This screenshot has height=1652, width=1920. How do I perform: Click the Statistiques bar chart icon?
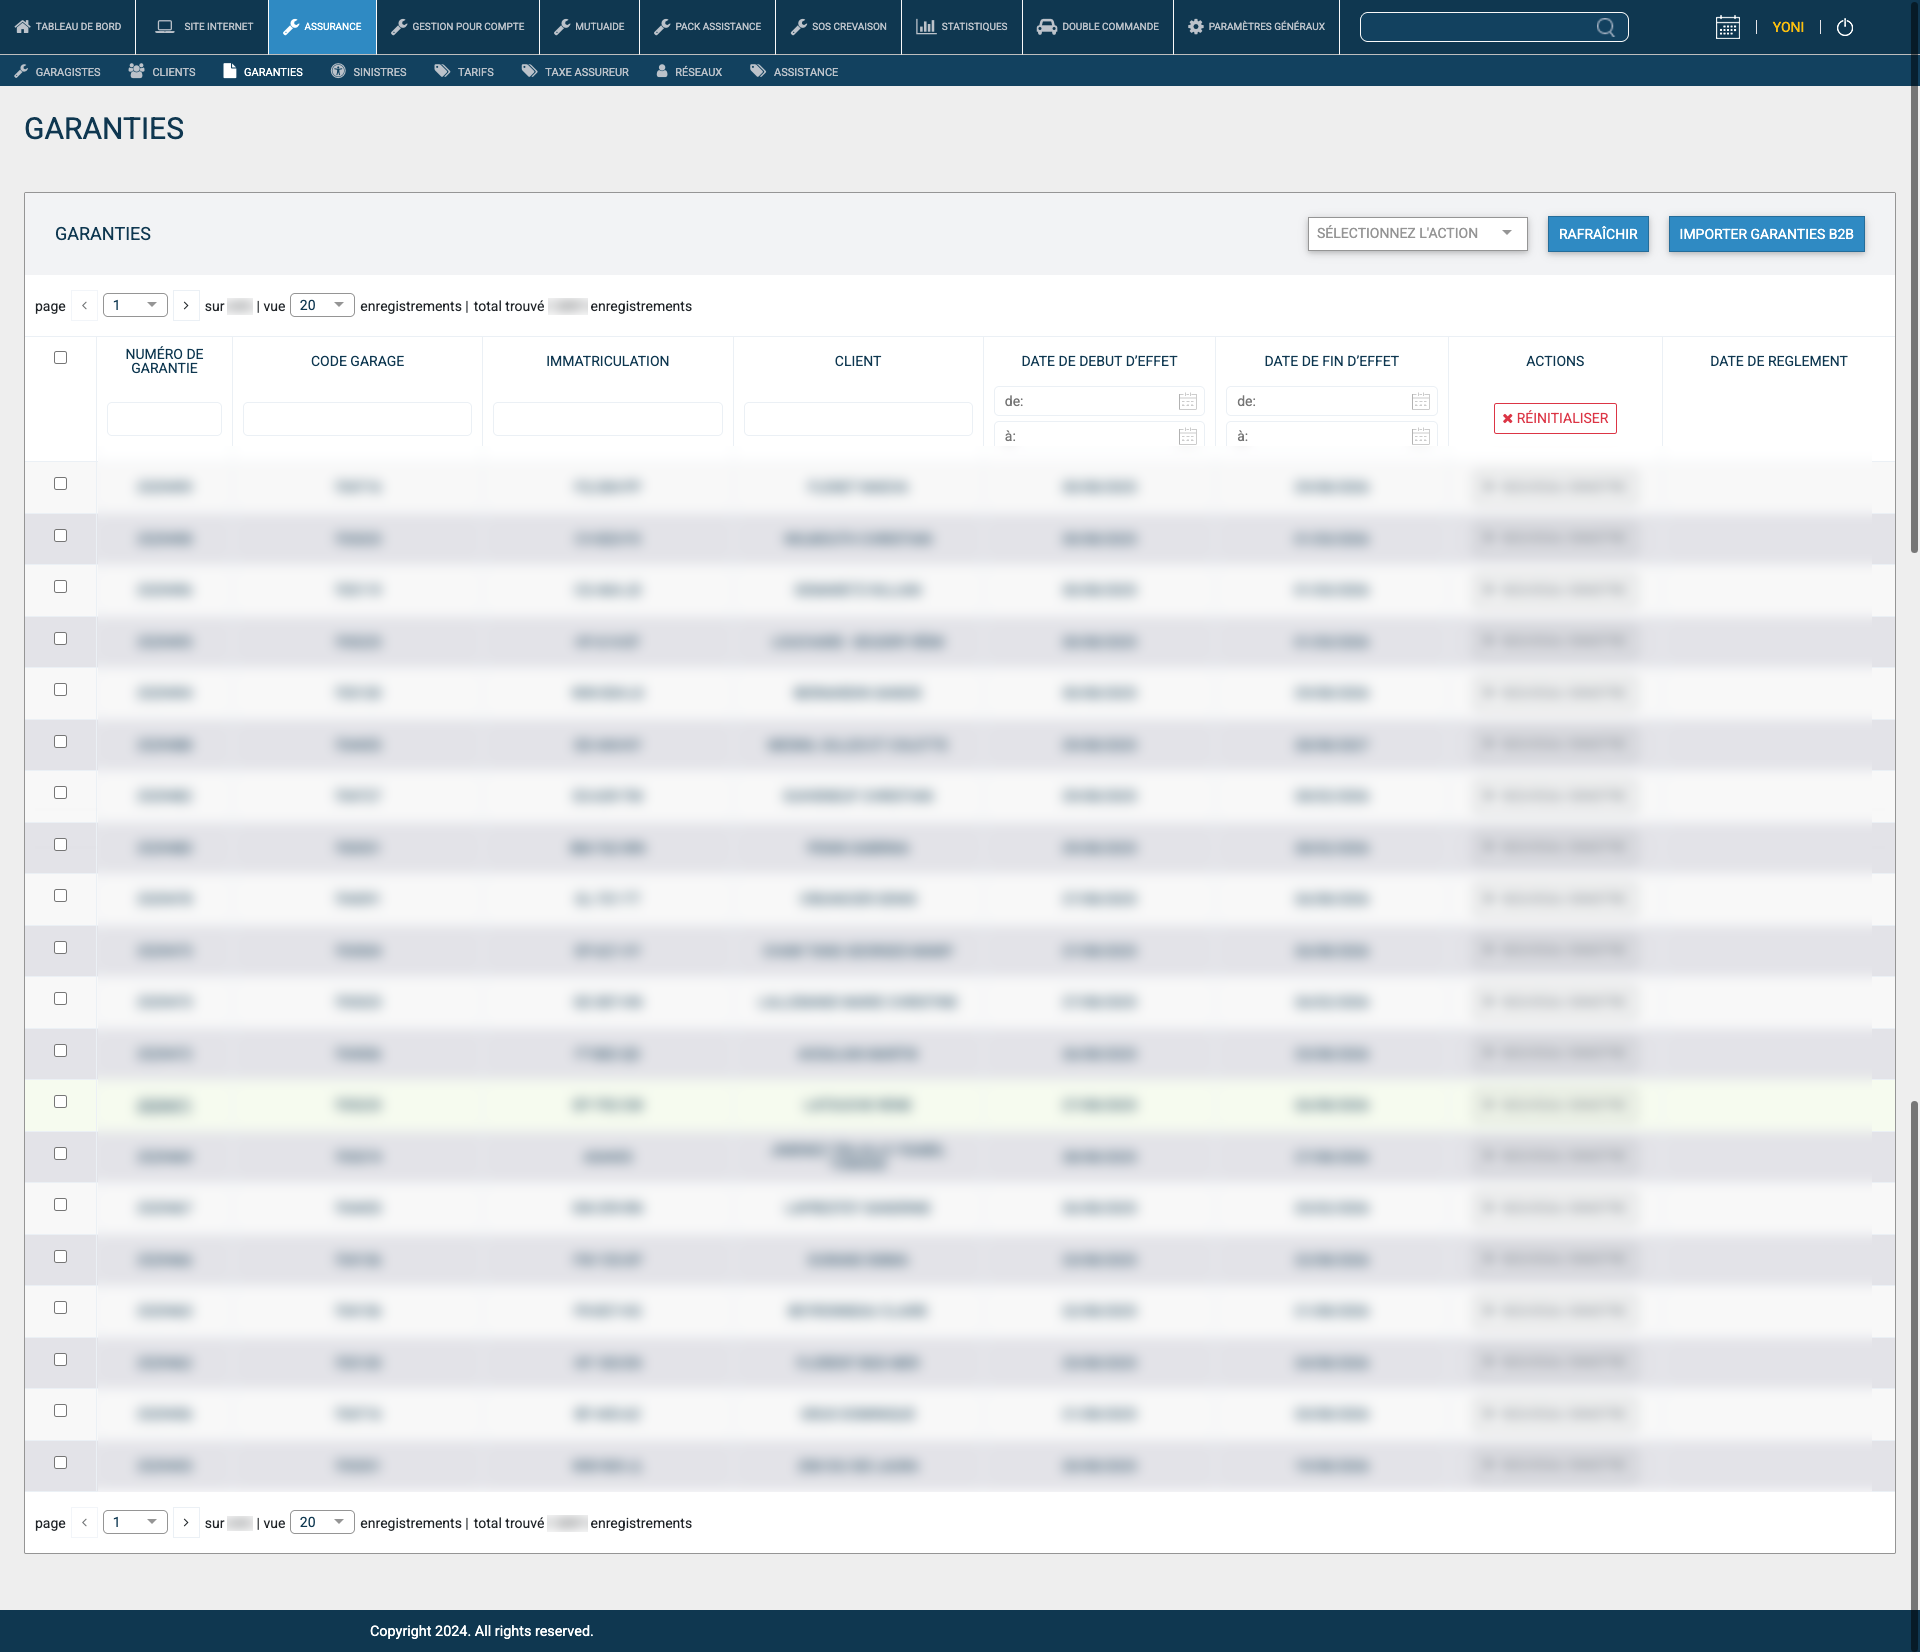(x=926, y=27)
